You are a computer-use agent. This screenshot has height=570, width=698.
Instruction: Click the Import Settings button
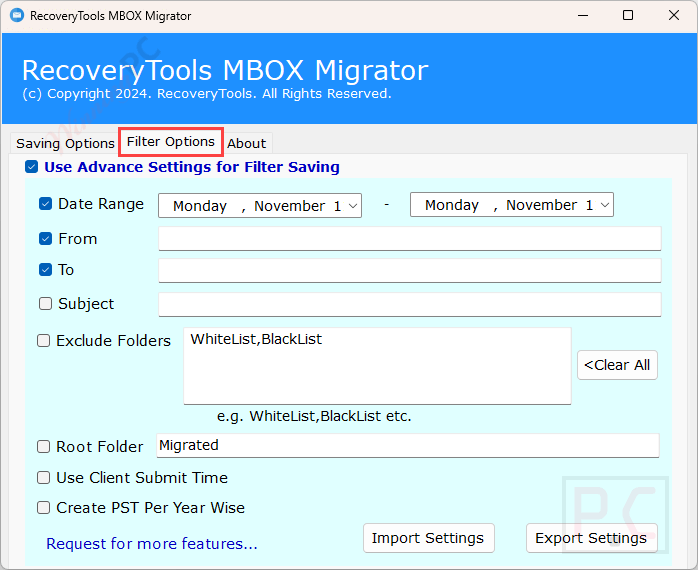point(428,538)
